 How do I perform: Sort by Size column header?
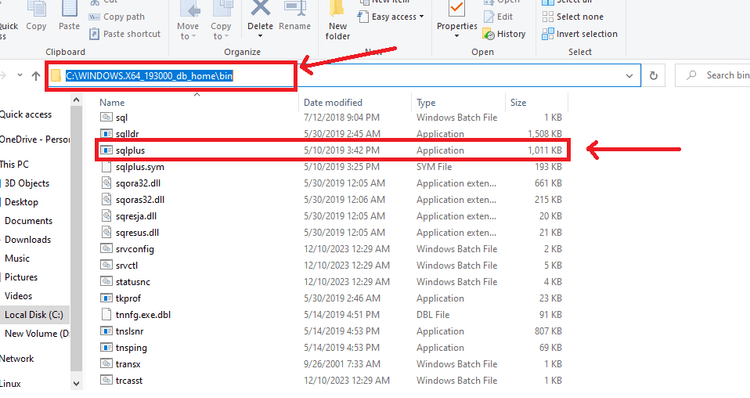tap(518, 102)
